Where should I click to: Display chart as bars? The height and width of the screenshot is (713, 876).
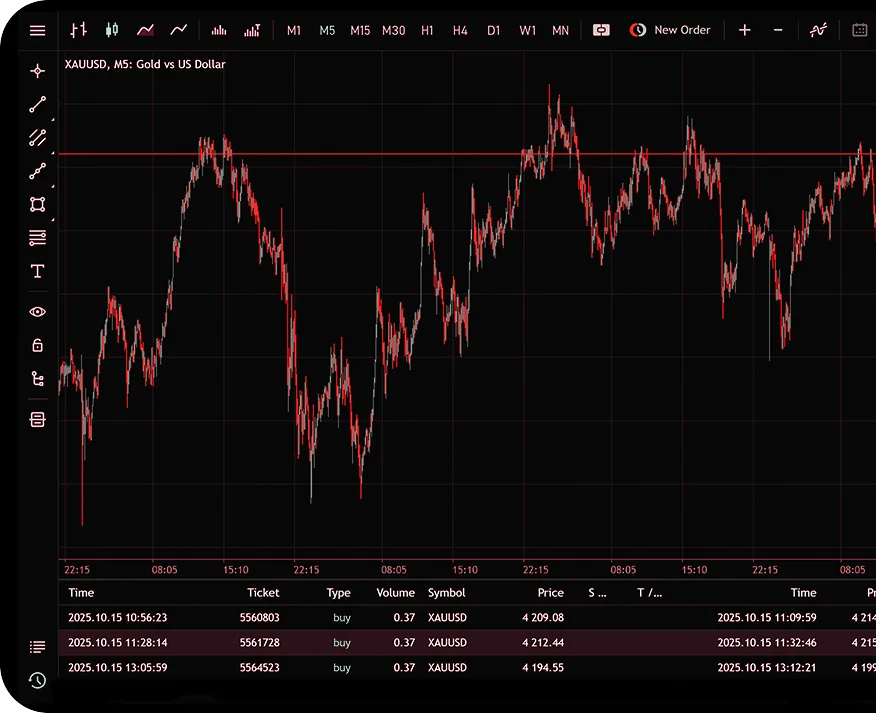click(78, 29)
